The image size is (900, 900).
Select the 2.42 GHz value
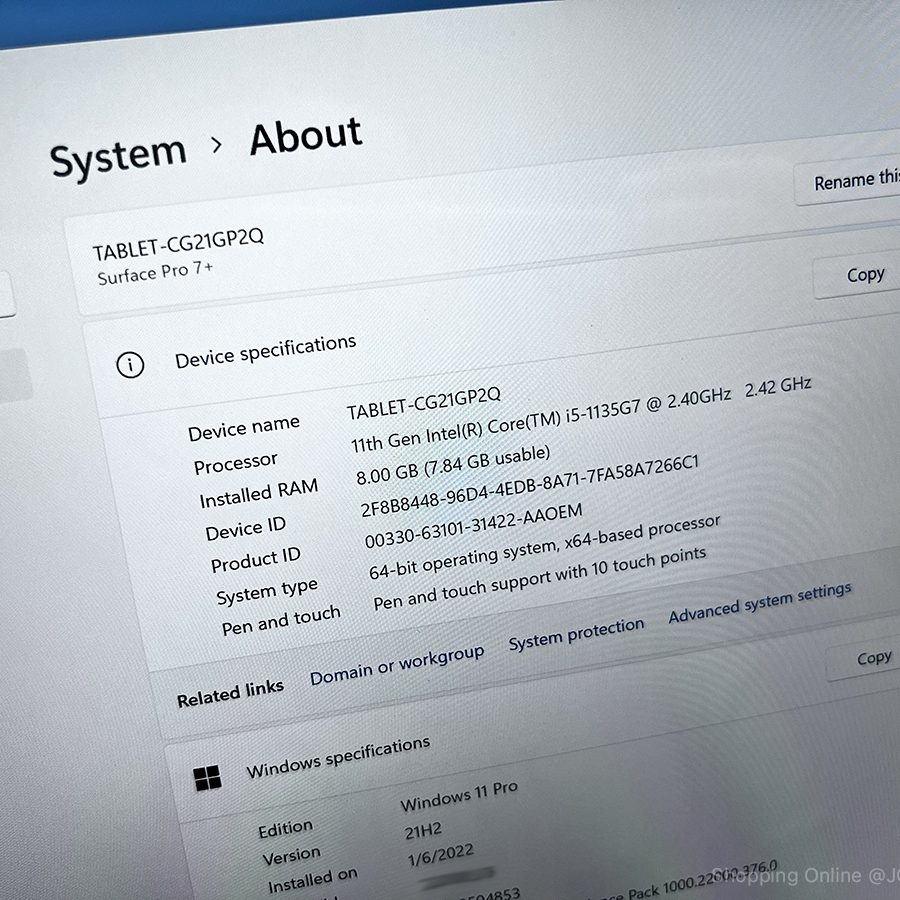(x=778, y=387)
